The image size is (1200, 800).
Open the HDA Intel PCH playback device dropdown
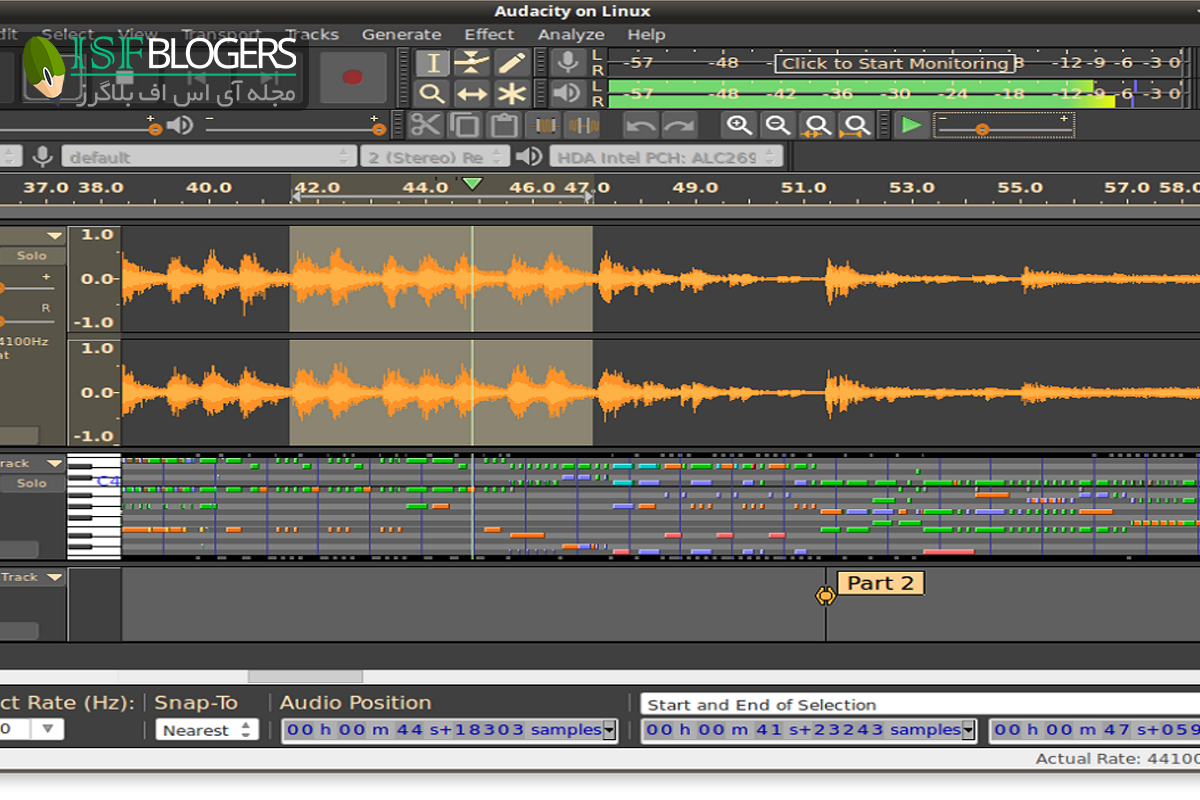(665, 157)
